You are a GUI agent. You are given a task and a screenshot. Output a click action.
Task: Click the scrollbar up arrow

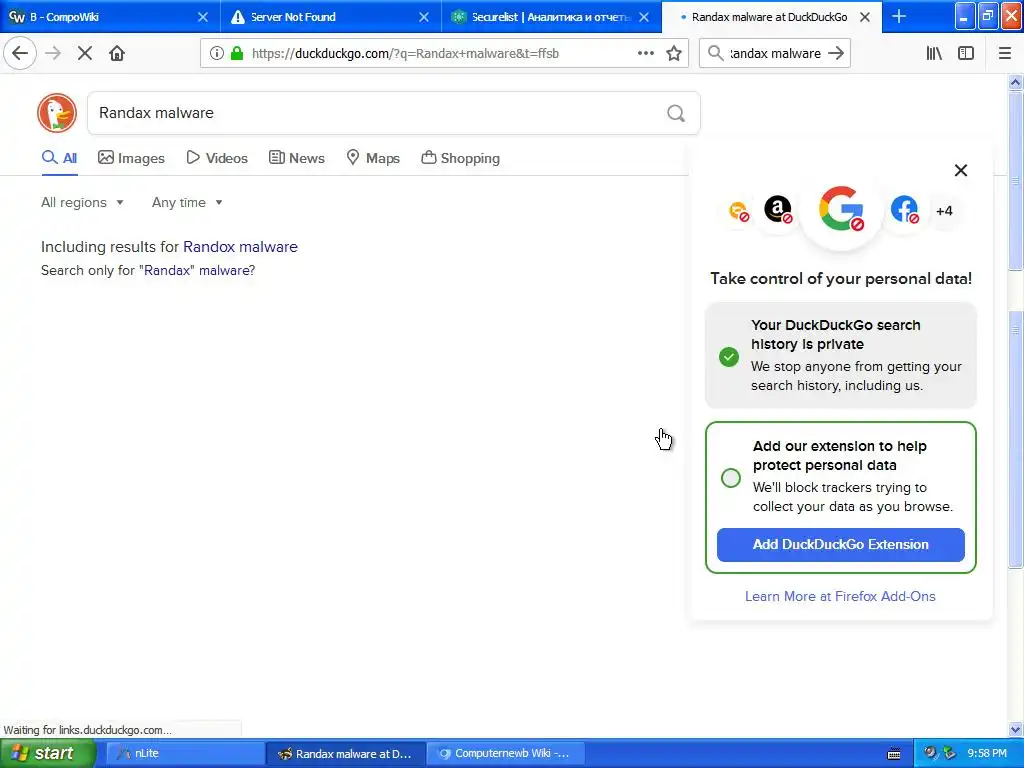(x=1016, y=82)
